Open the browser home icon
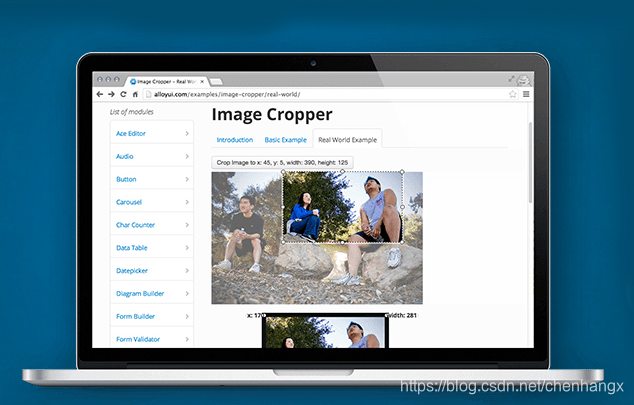The image size is (634, 405). click(135, 94)
